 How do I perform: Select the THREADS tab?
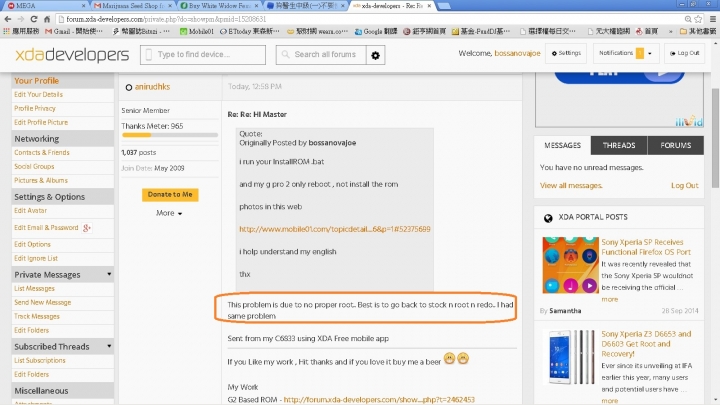[619, 145]
